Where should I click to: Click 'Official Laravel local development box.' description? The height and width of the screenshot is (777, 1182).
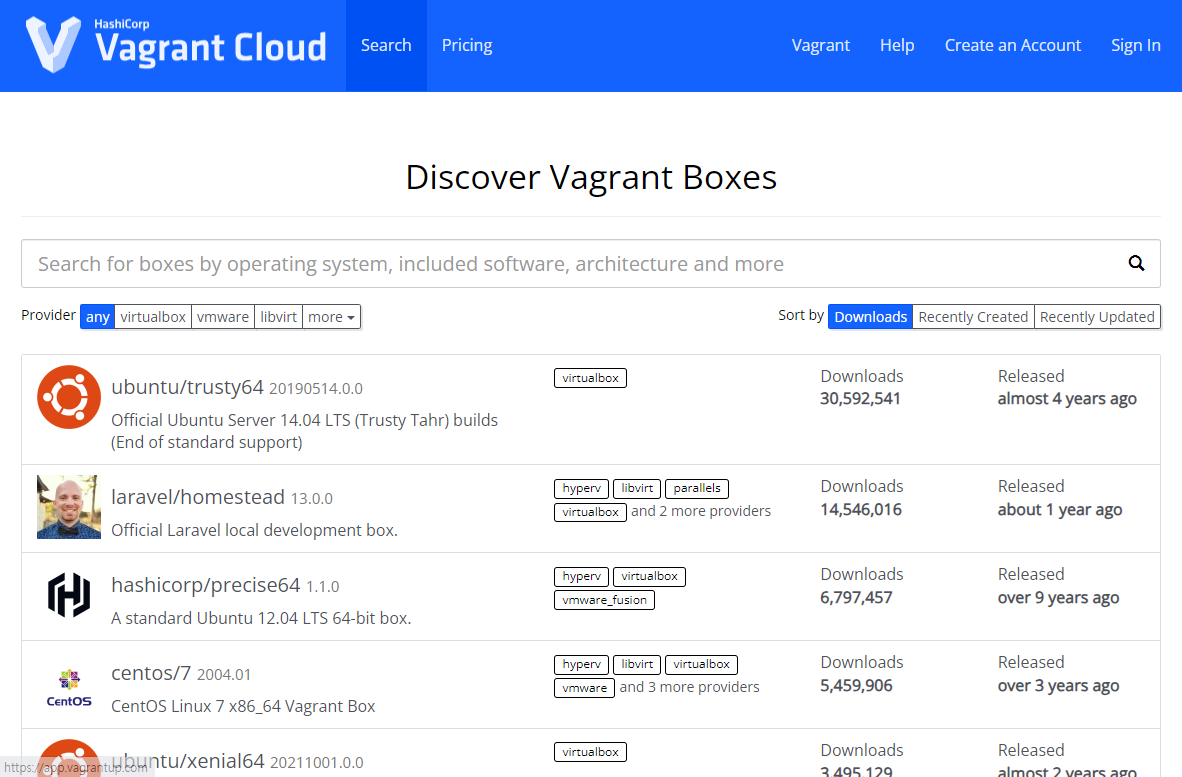pyautogui.click(x=254, y=531)
